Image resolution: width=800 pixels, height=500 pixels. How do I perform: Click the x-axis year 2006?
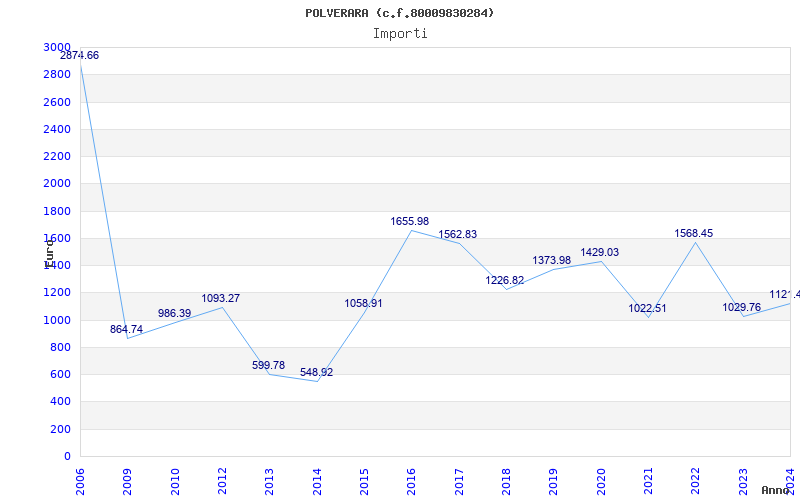[x=80, y=482]
